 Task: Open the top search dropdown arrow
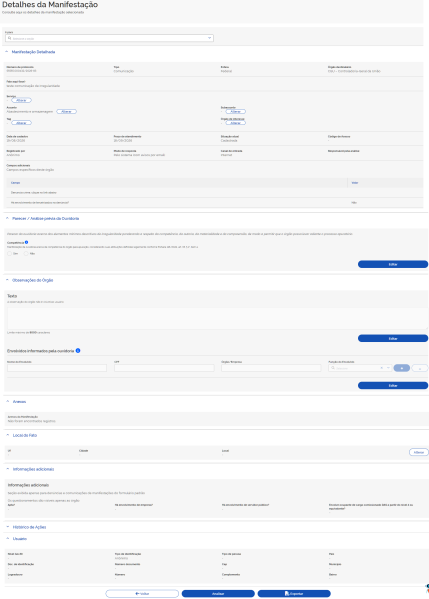tap(209, 38)
